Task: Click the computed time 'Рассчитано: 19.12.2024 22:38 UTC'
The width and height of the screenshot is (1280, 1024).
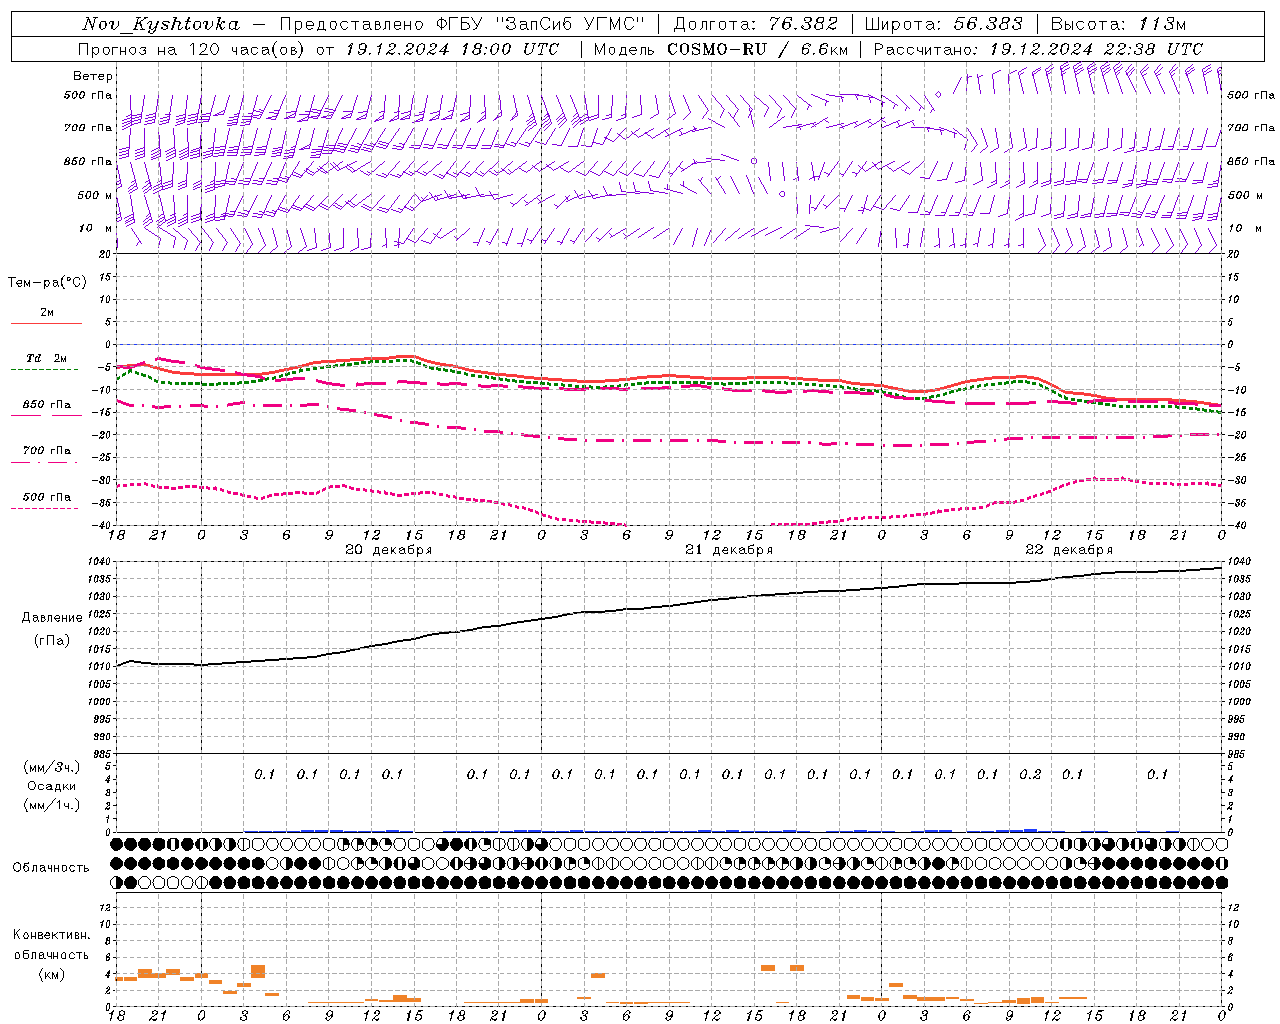Action: pyautogui.click(x=1038, y=49)
